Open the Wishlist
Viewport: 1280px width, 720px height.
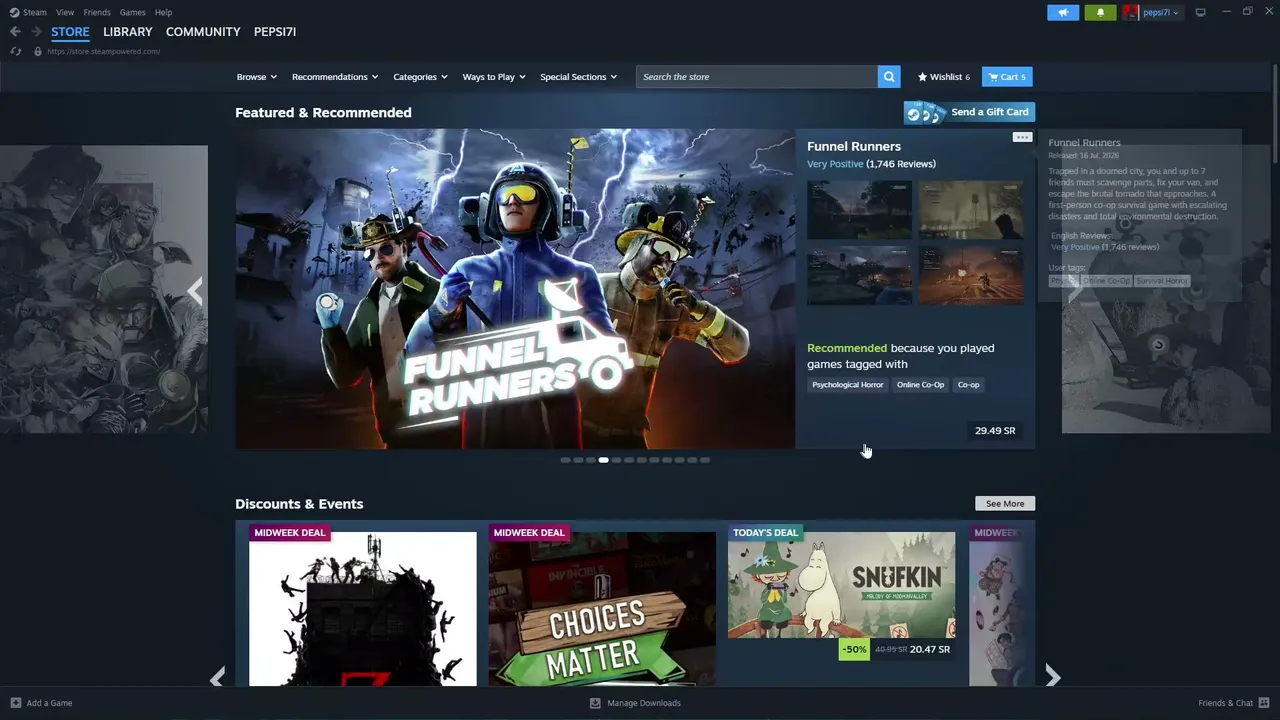click(944, 77)
